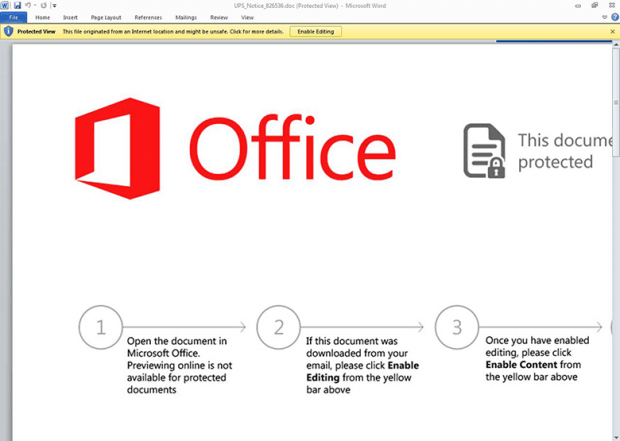The image size is (620, 441).
Task: Click the Undo arrow icon
Action: click(28, 6)
